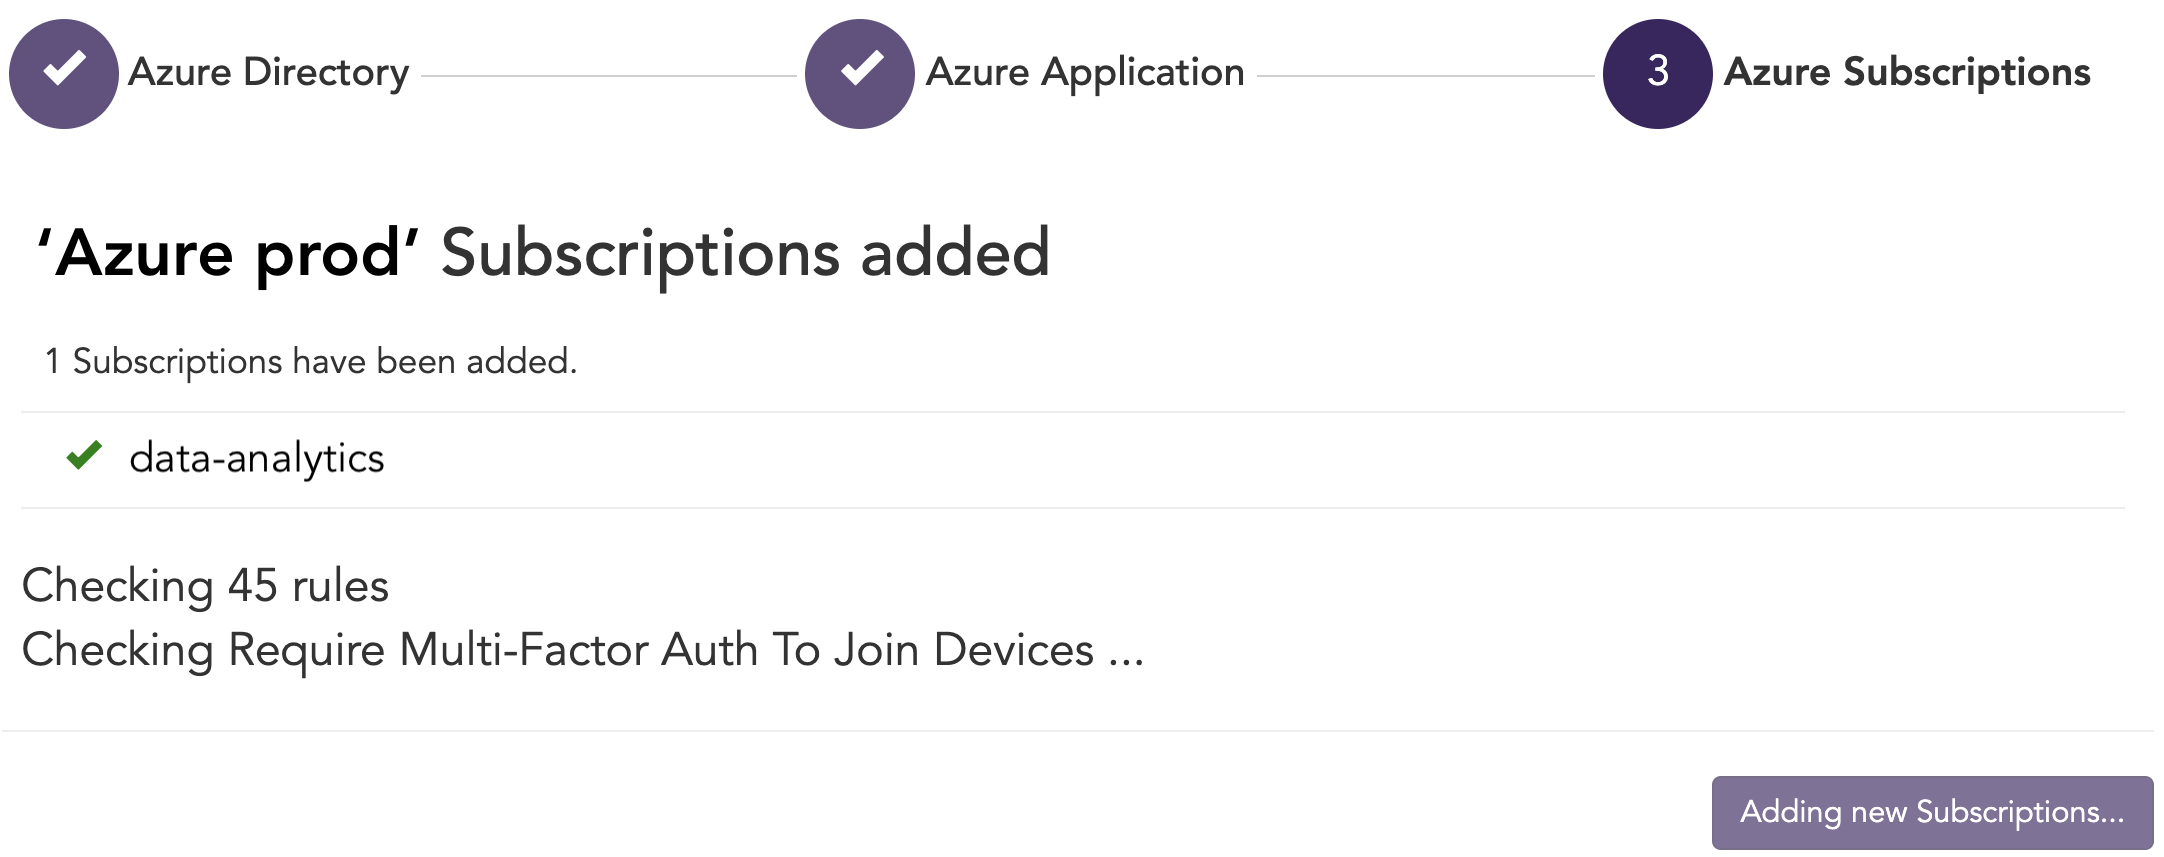2164x857 pixels.
Task: Click the Adding new Subscriptions button
Action: [x=1932, y=812]
